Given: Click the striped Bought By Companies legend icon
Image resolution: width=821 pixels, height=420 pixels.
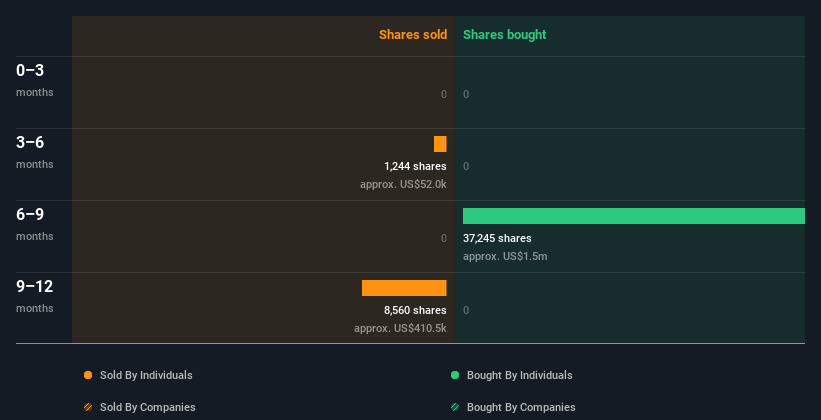Looking at the screenshot, I should point(455,407).
